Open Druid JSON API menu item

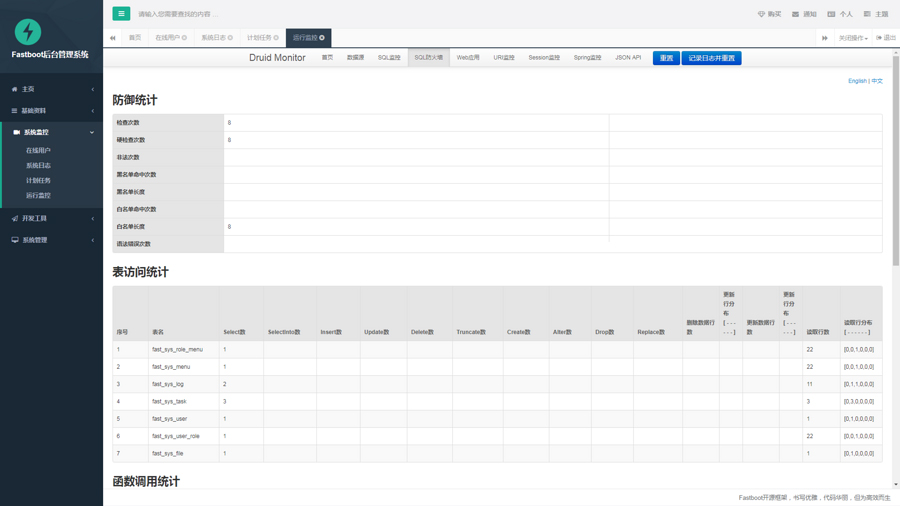click(x=628, y=57)
